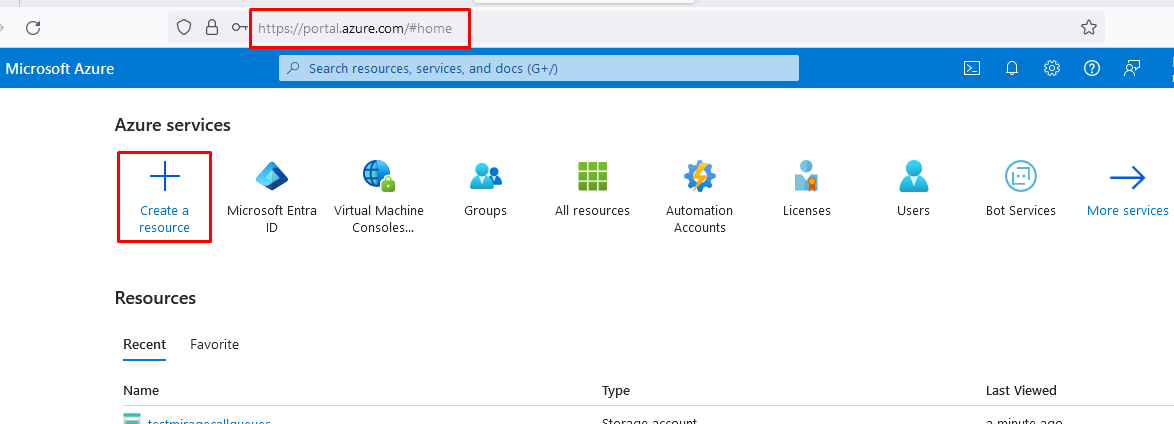Click the Azure services heading
The image size is (1174, 424).
coord(173,125)
